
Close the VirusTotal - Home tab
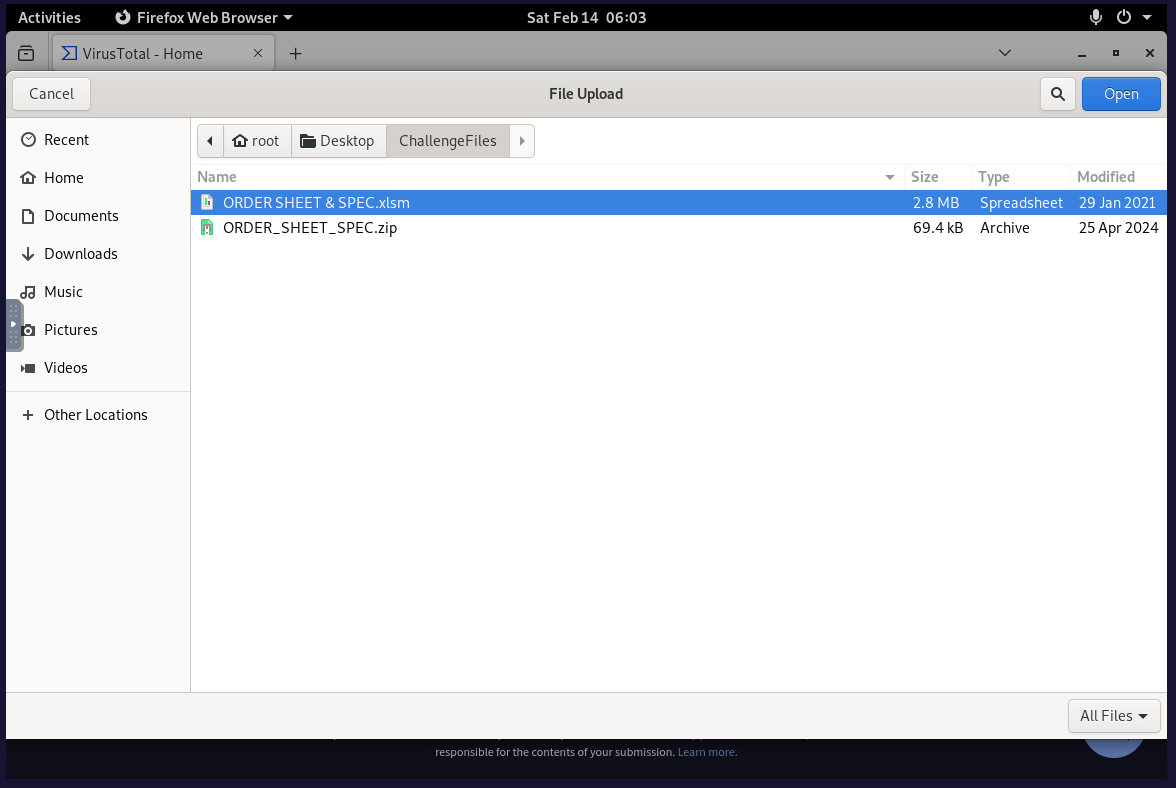point(258,54)
